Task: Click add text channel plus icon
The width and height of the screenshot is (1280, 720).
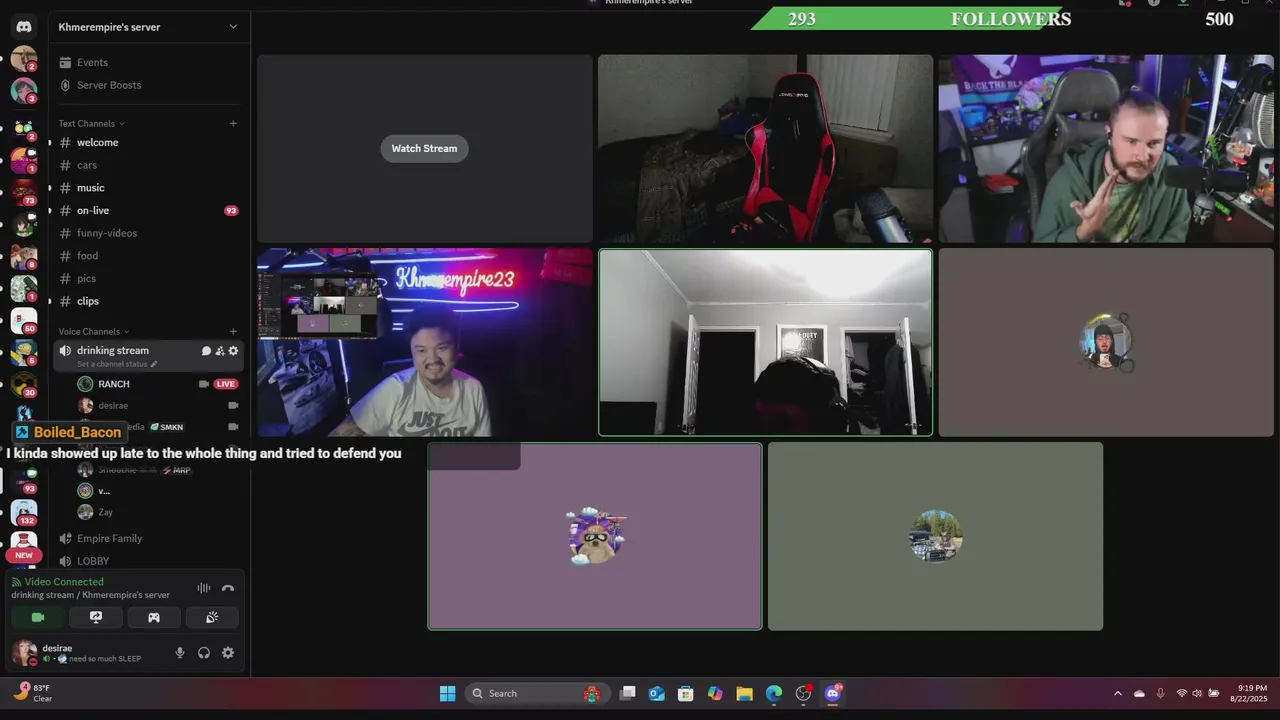Action: pyautogui.click(x=233, y=124)
